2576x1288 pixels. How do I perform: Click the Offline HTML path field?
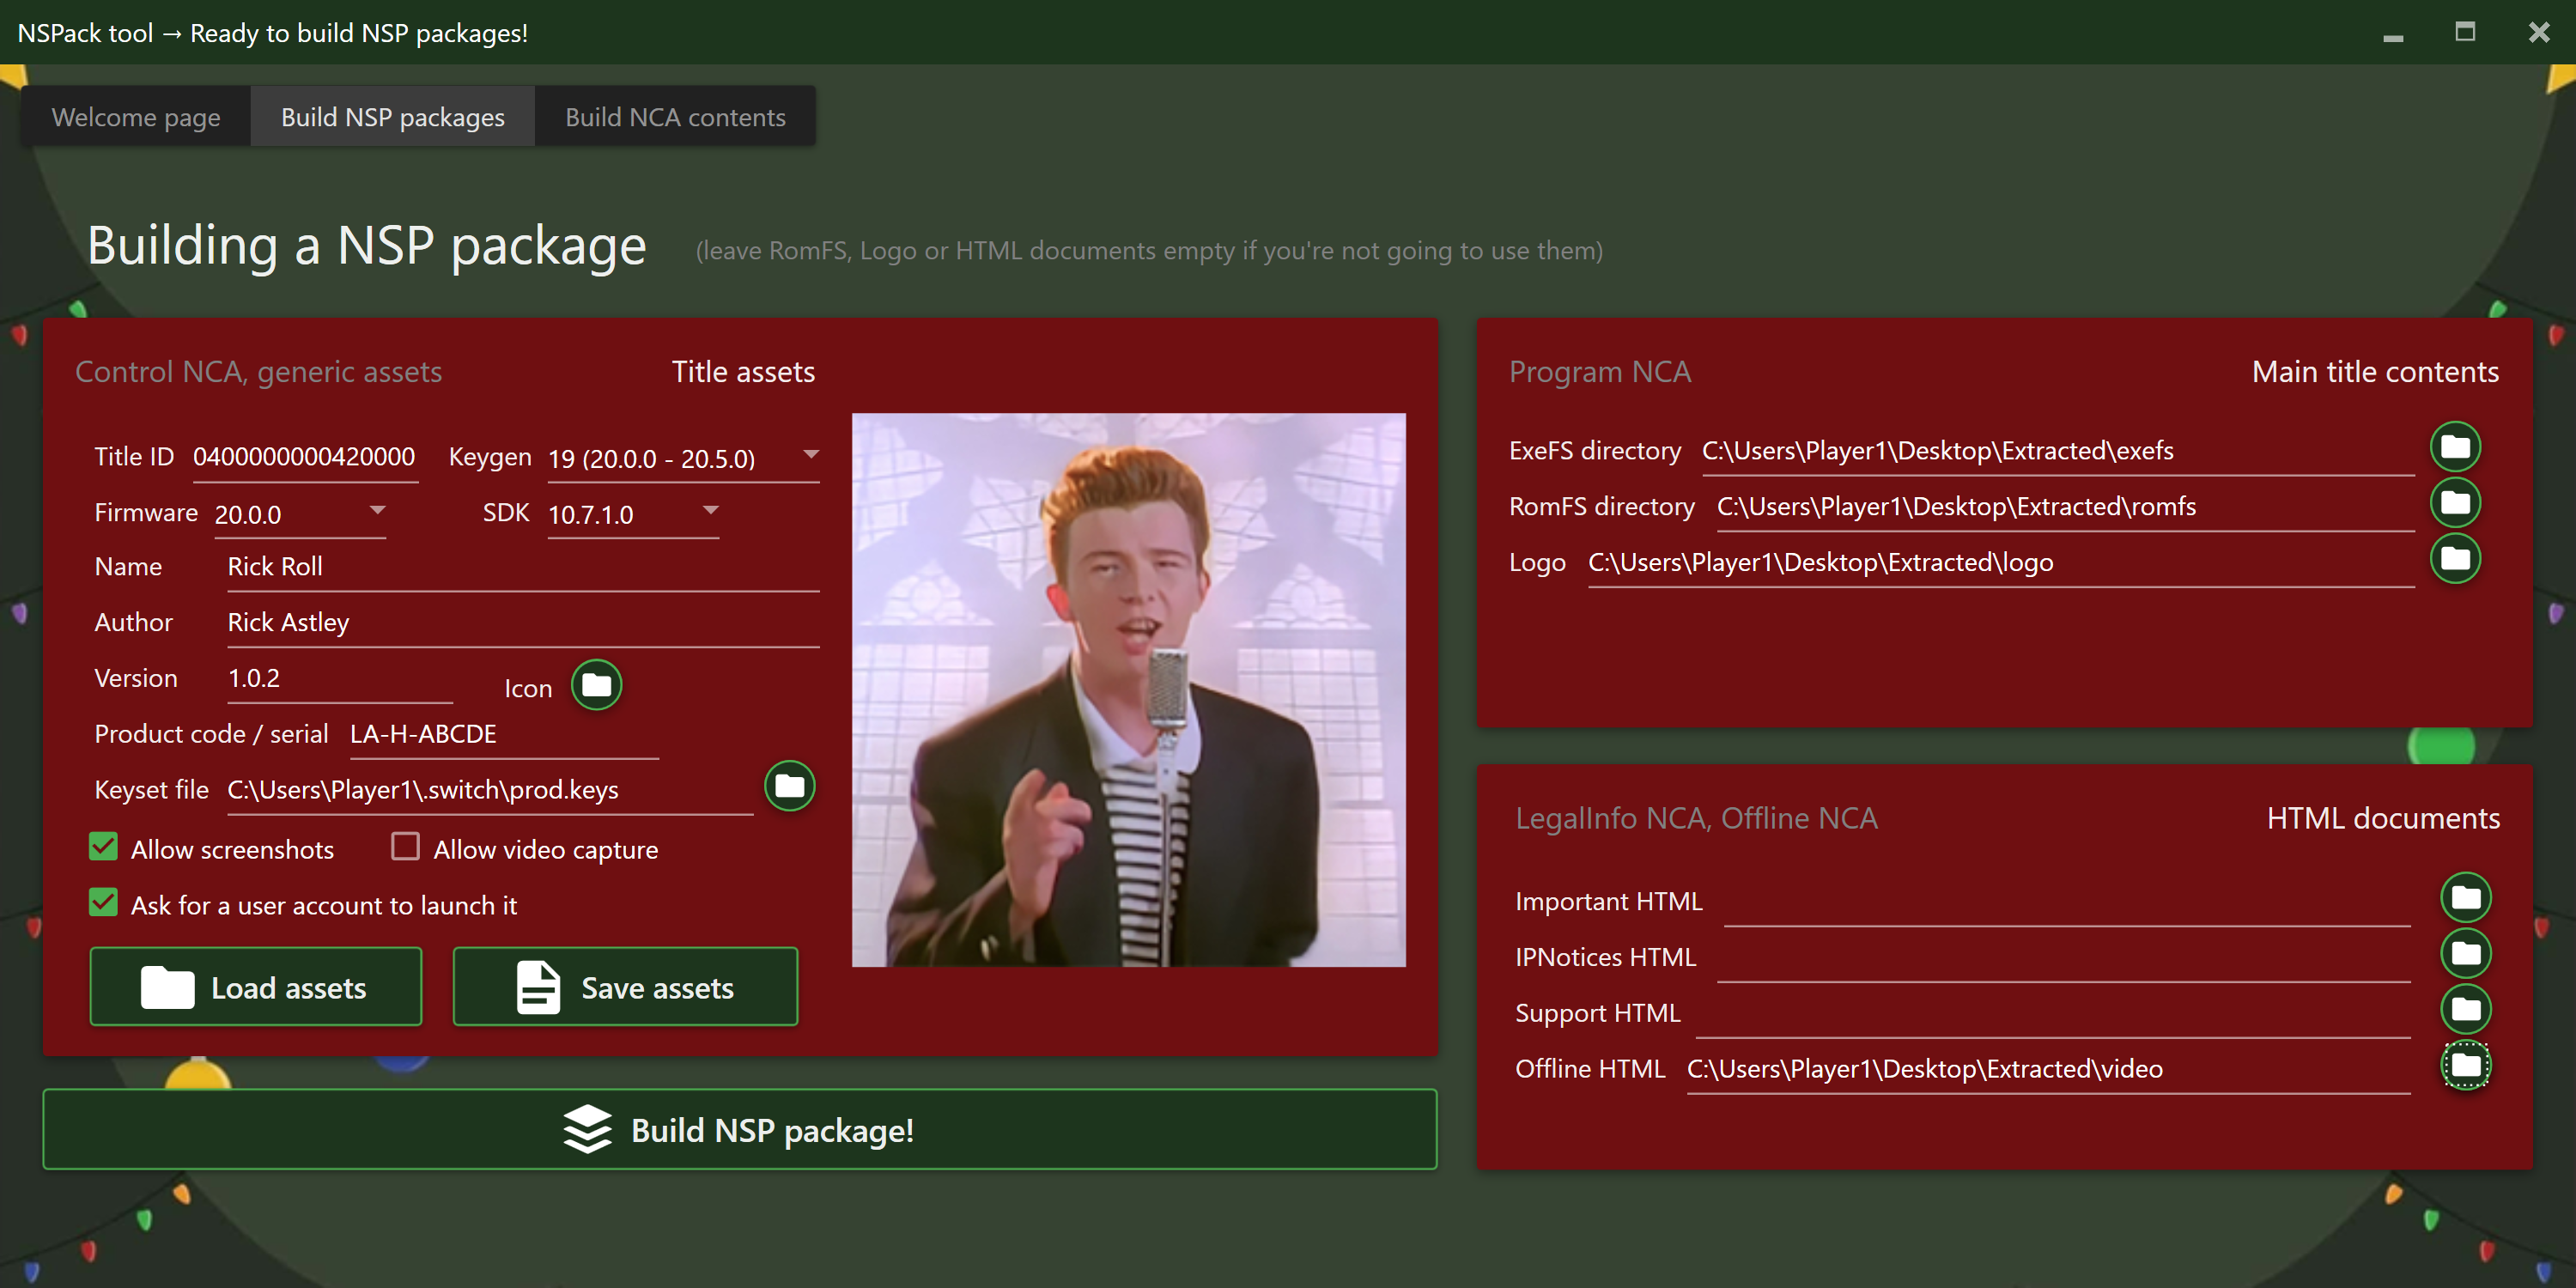coord(2049,1071)
